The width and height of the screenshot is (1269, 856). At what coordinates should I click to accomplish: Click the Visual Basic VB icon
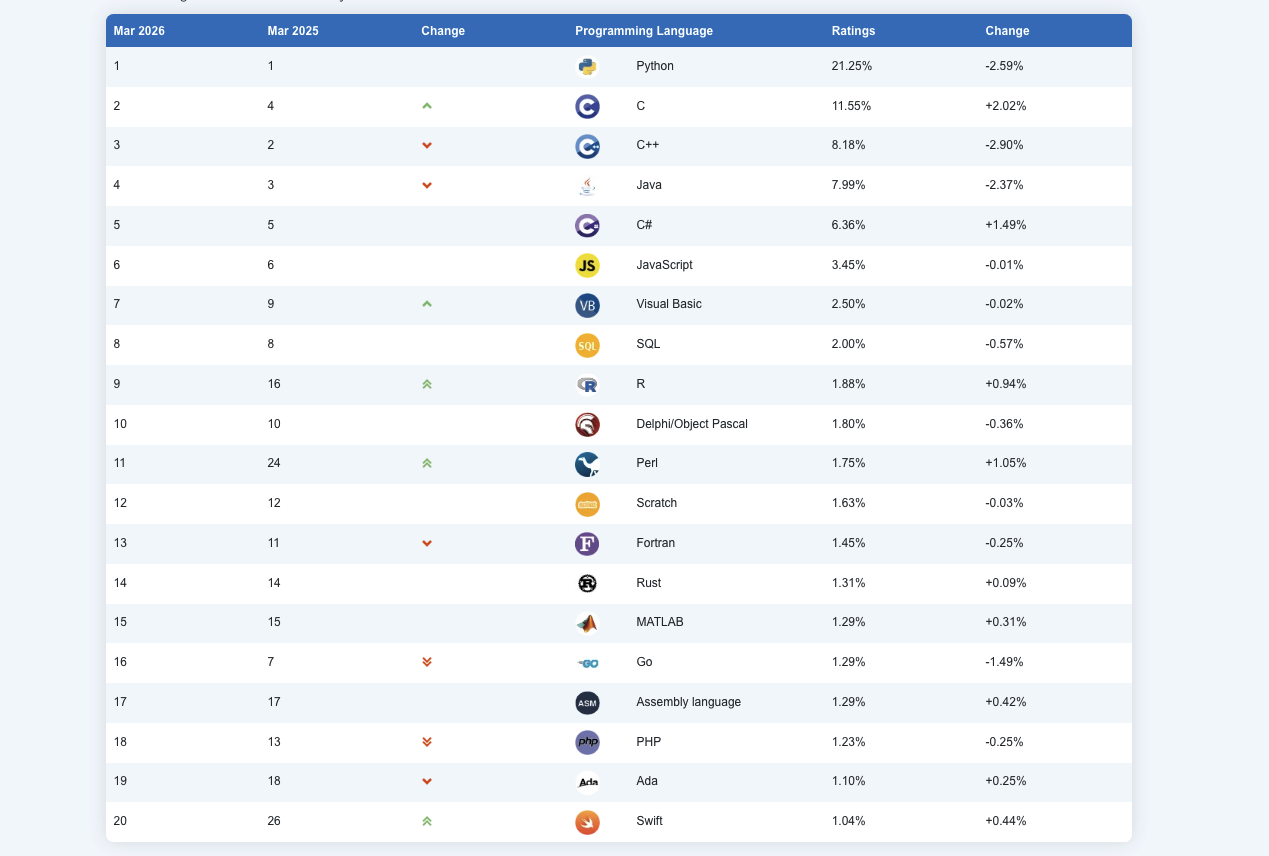588,305
